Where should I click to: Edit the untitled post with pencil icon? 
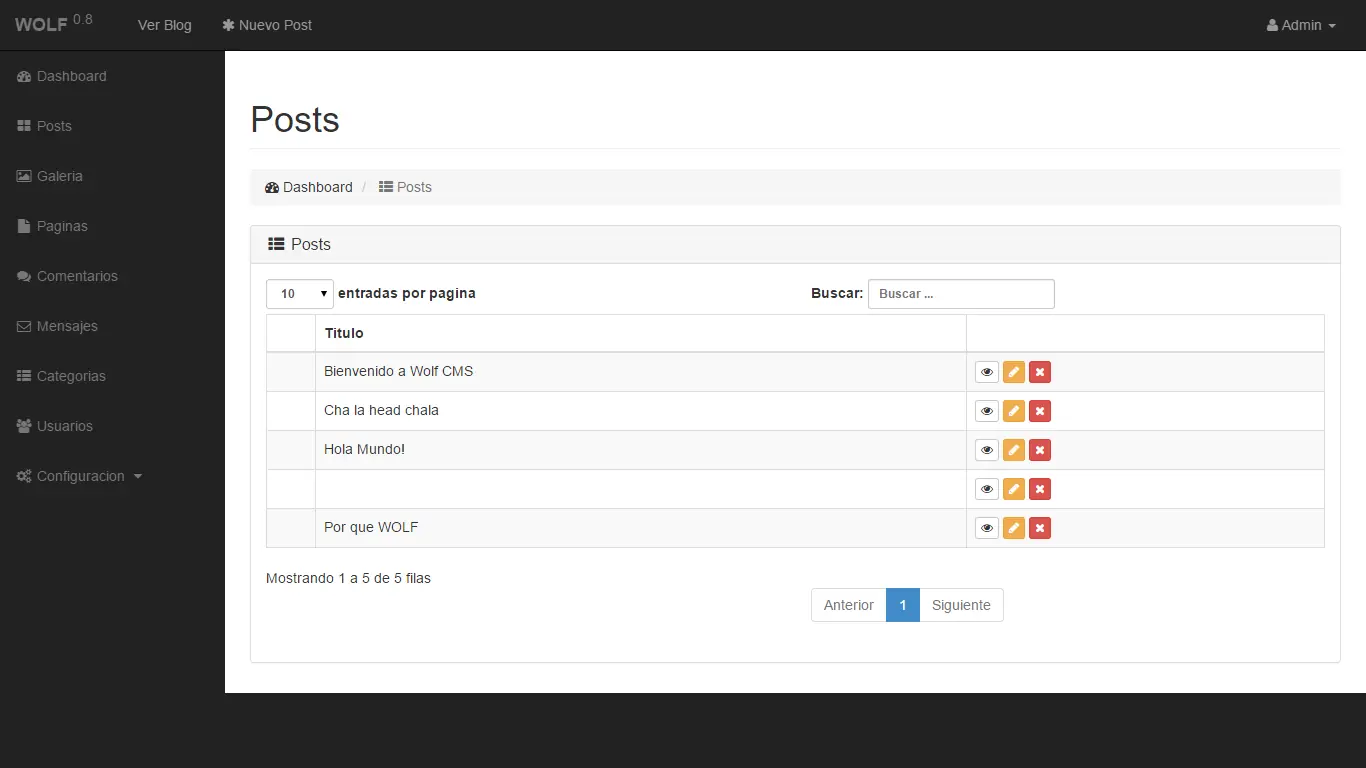point(1014,489)
